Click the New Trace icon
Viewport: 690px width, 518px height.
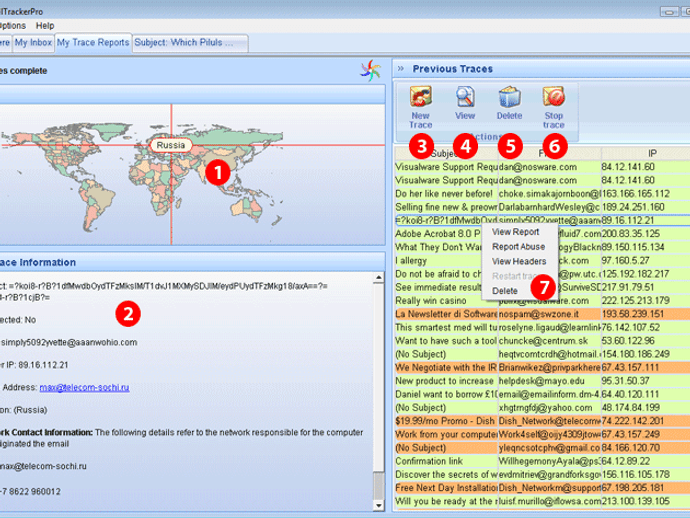click(421, 97)
